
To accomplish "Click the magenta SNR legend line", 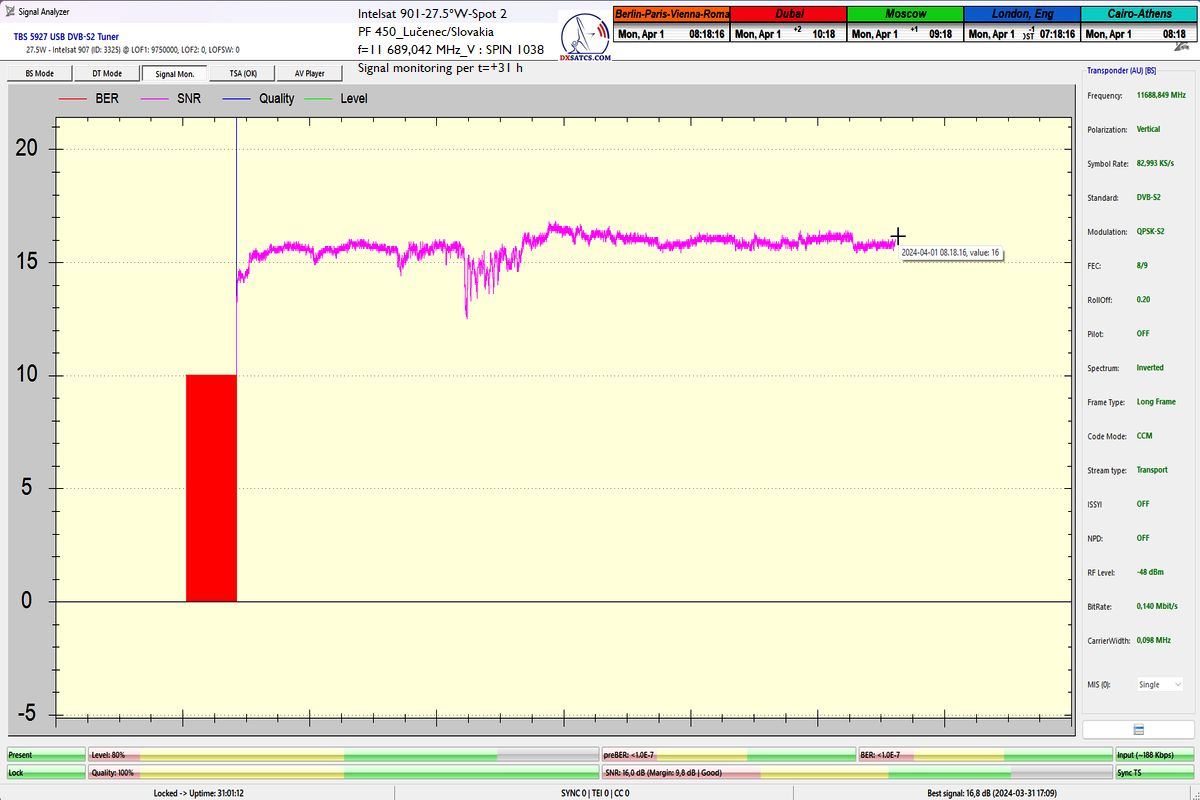I will pos(156,99).
